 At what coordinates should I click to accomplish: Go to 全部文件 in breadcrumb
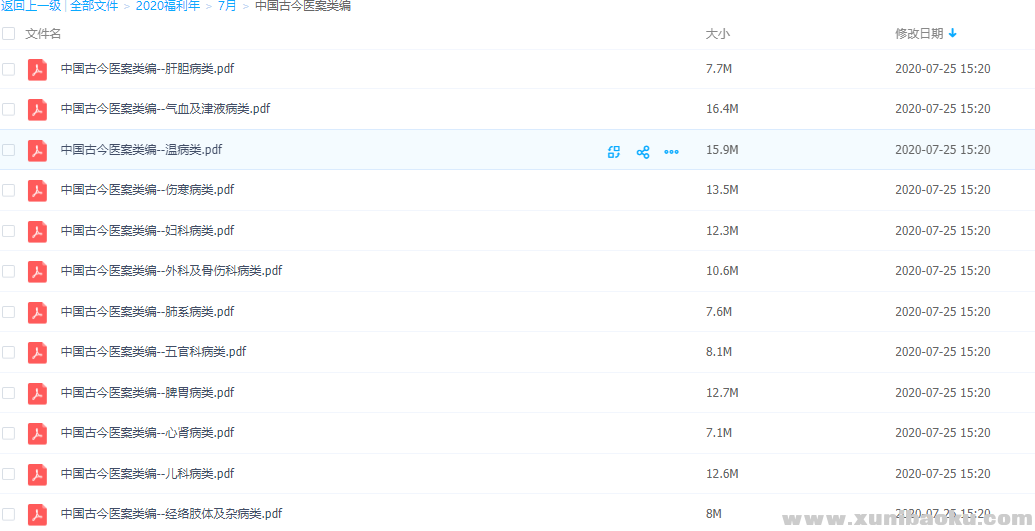click(x=94, y=6)
